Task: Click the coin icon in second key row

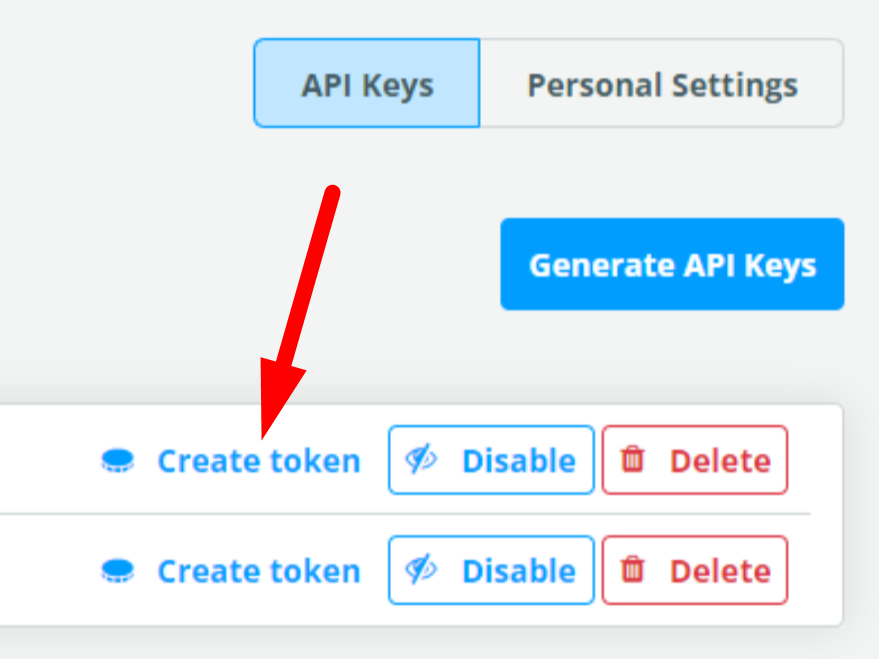Action: 118,570
